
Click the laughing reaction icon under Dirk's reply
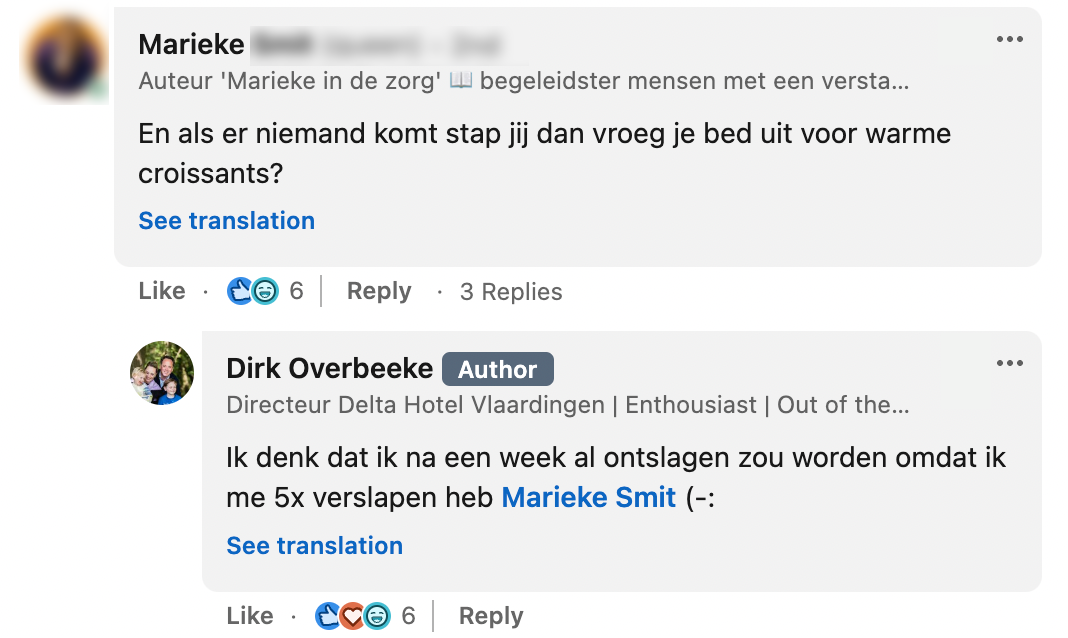(x=377, y=616)
